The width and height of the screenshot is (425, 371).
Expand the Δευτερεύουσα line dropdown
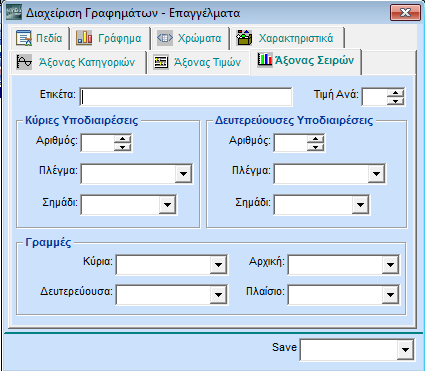[x=218, y=295]
